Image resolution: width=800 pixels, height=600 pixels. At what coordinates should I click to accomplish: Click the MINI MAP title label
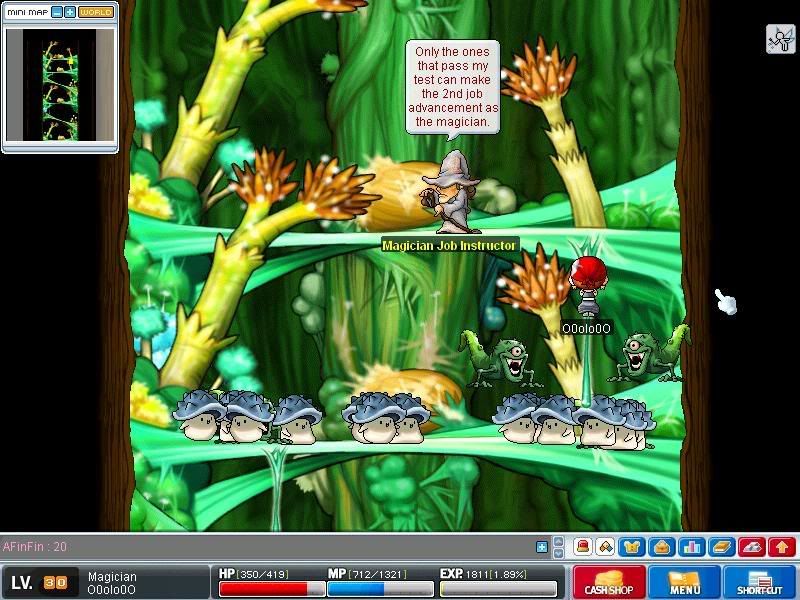click(x=28, y=12)
